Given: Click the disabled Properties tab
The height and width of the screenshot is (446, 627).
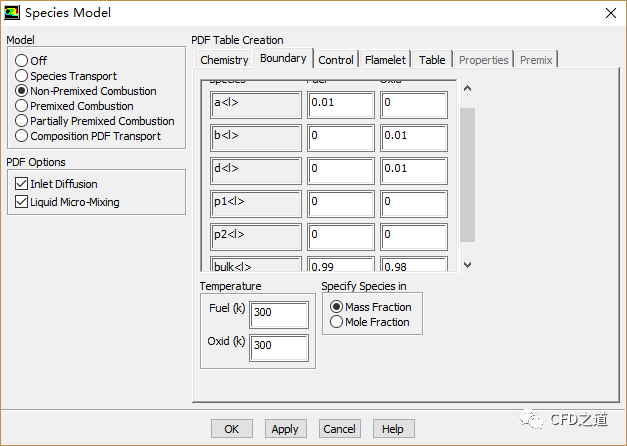Looking at the screenshot, I should click(x=483, y=60).
